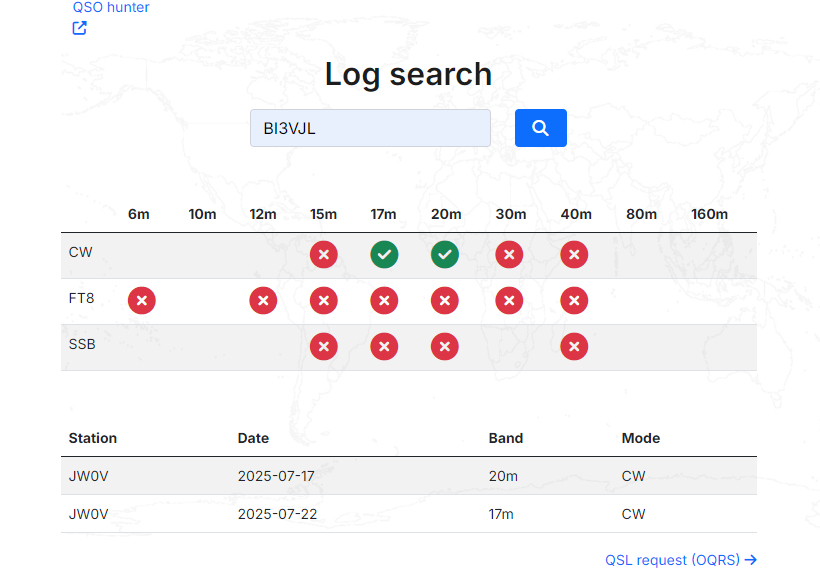The width and height of the screenshot is (820, 575).
Task: Open the QSL request (OQRS) link
Action: pos(680,560)
